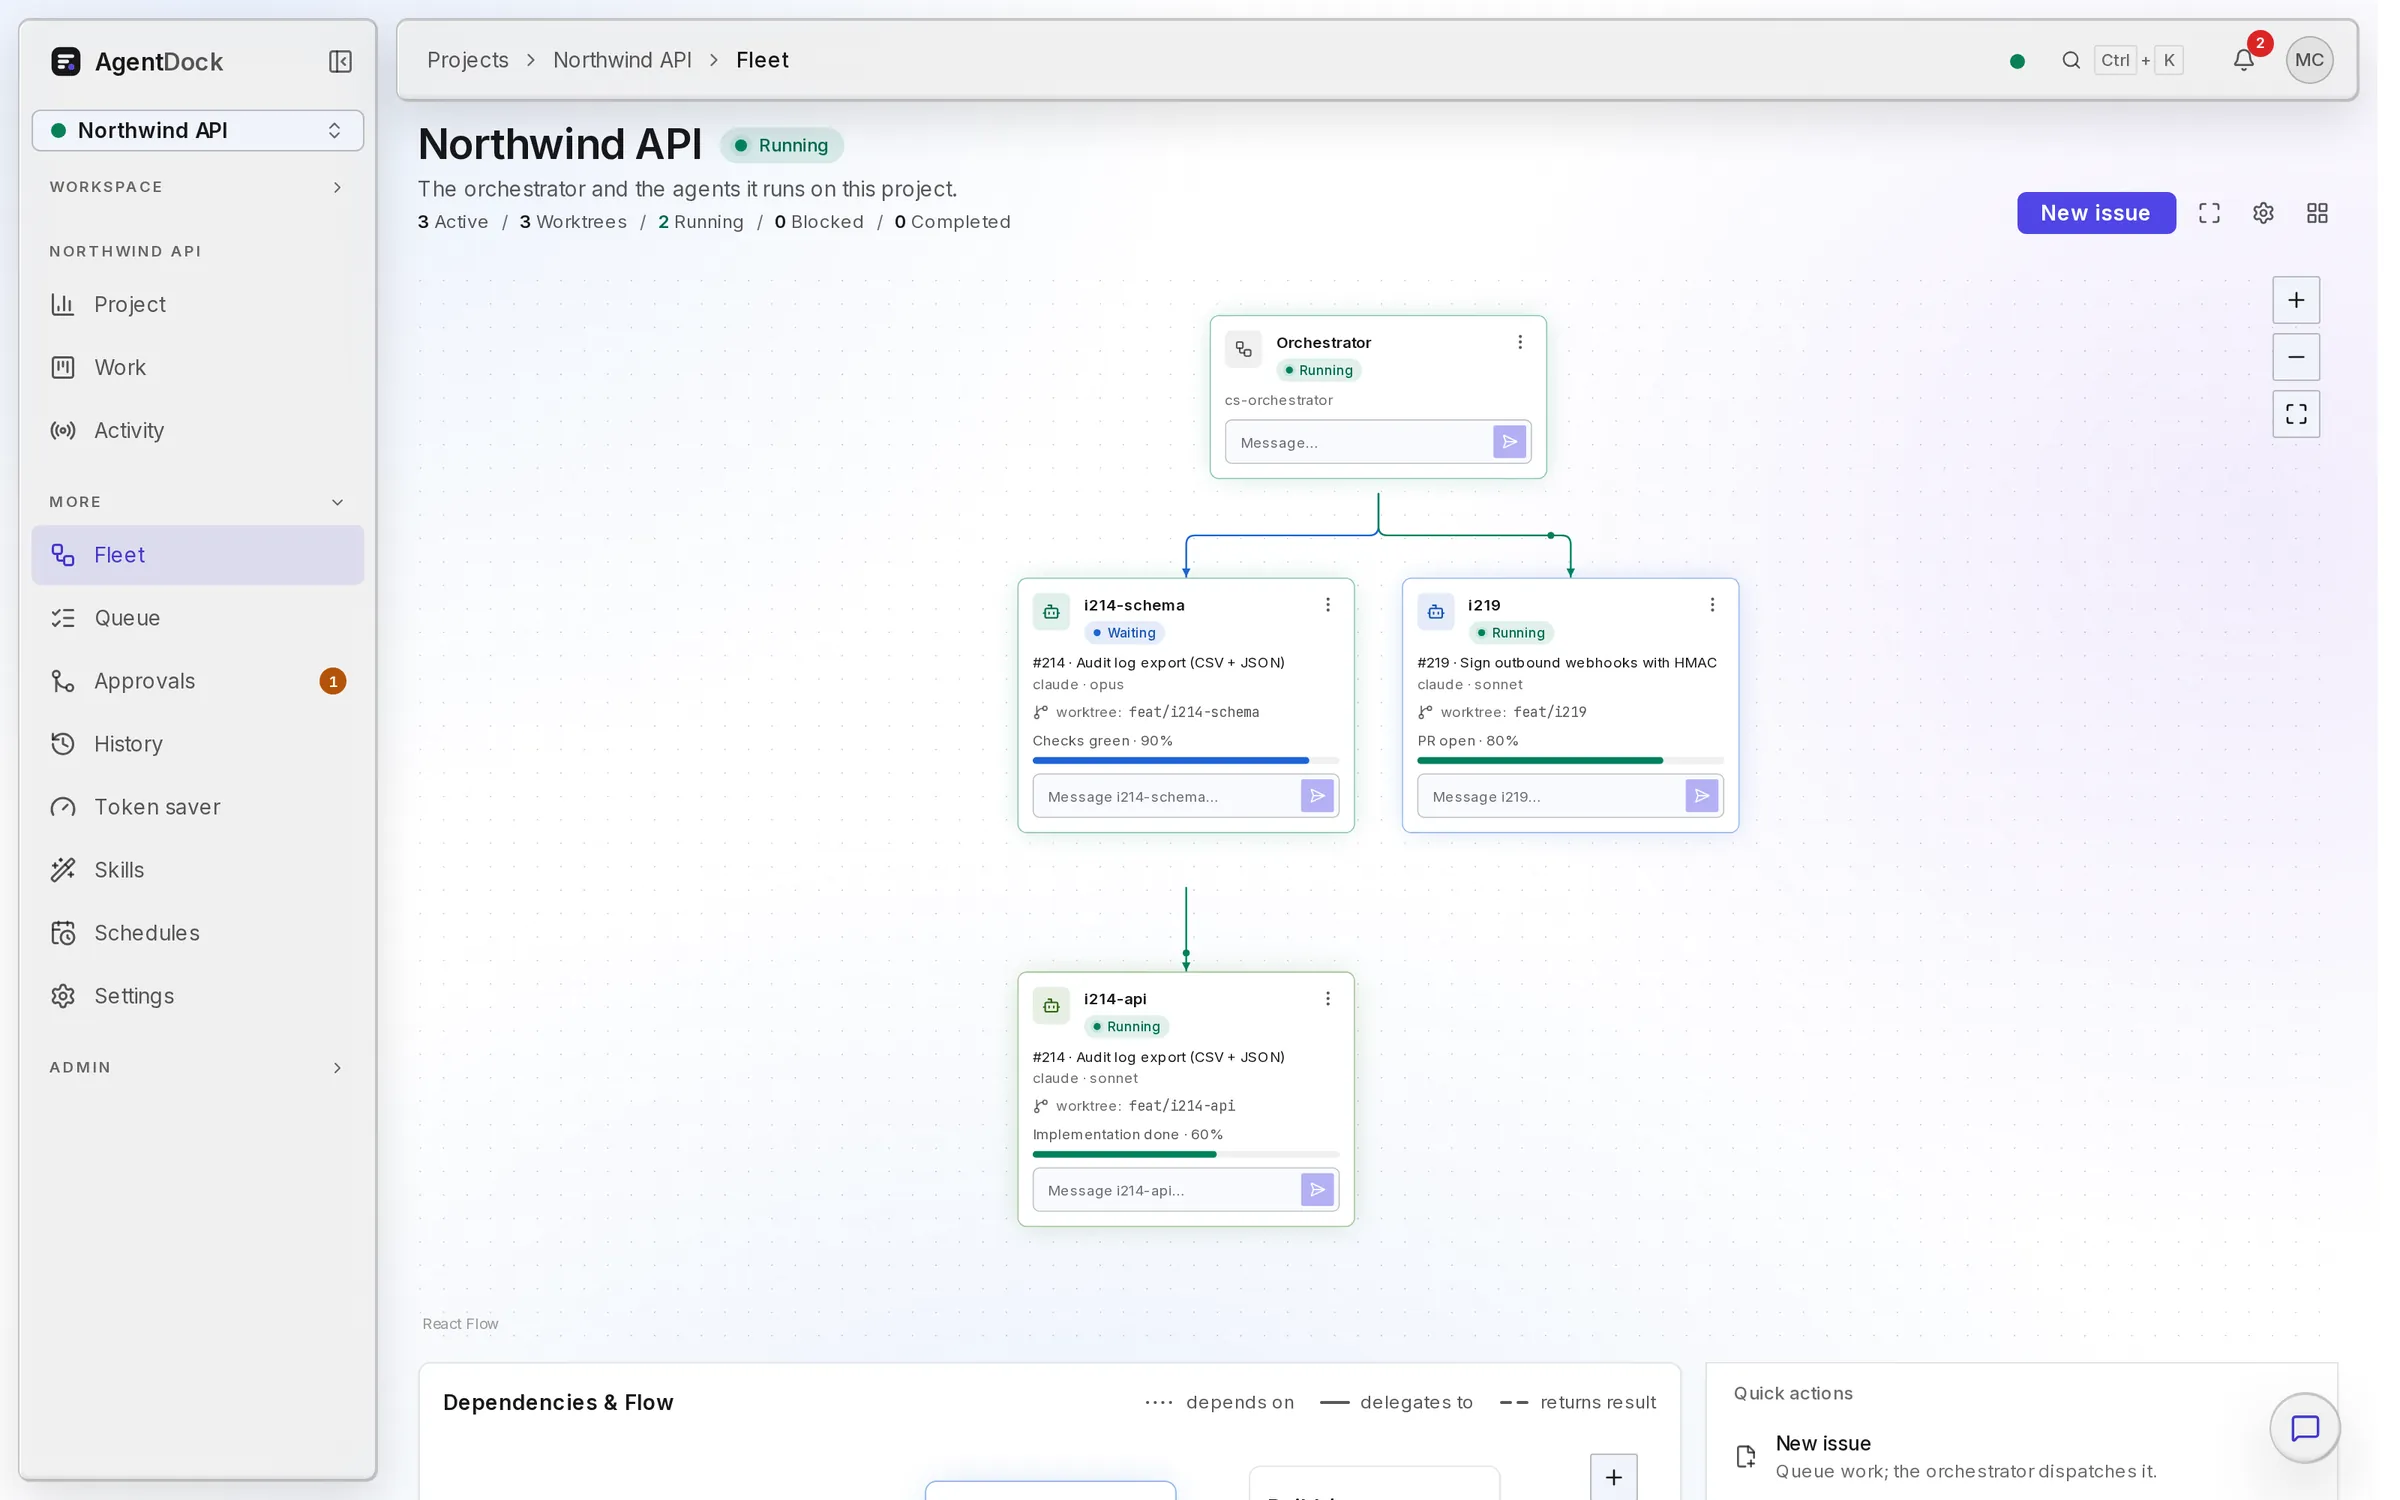Viewport: 2400px width, 1500px height.
Task: Switch to grid layout view icon
Action: pos(2317,213)
